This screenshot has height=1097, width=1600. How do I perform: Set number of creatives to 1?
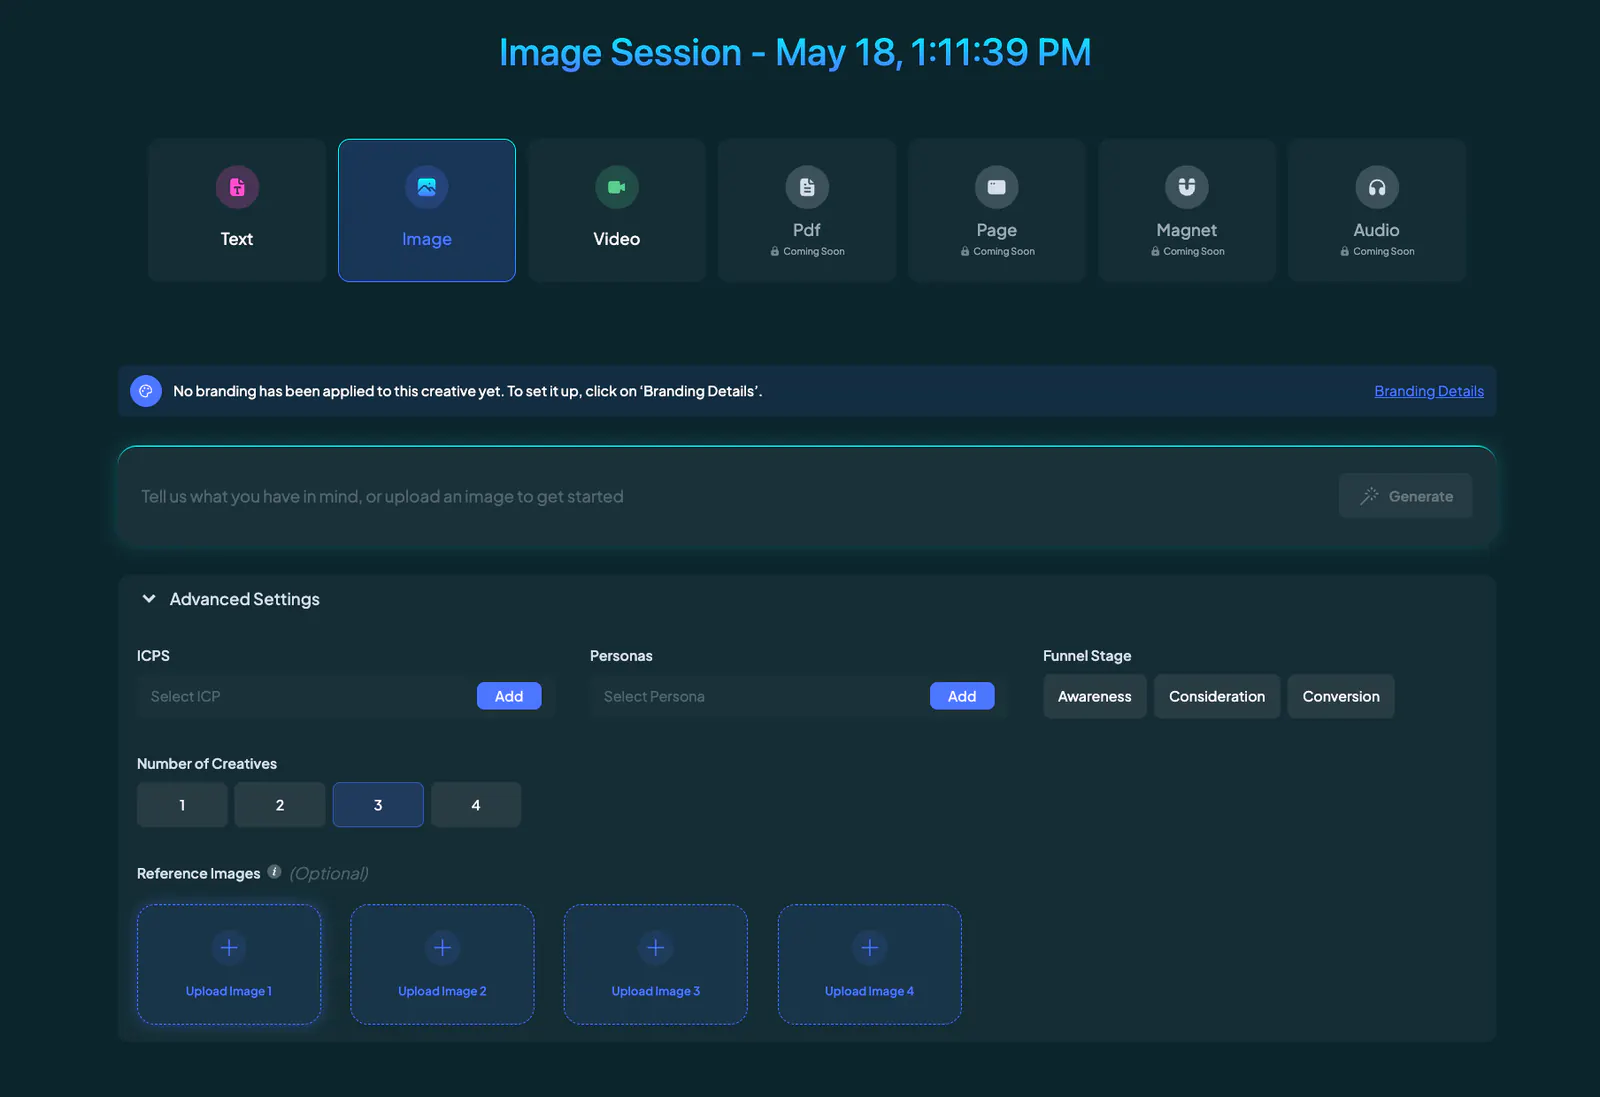(x=182, y=805)
